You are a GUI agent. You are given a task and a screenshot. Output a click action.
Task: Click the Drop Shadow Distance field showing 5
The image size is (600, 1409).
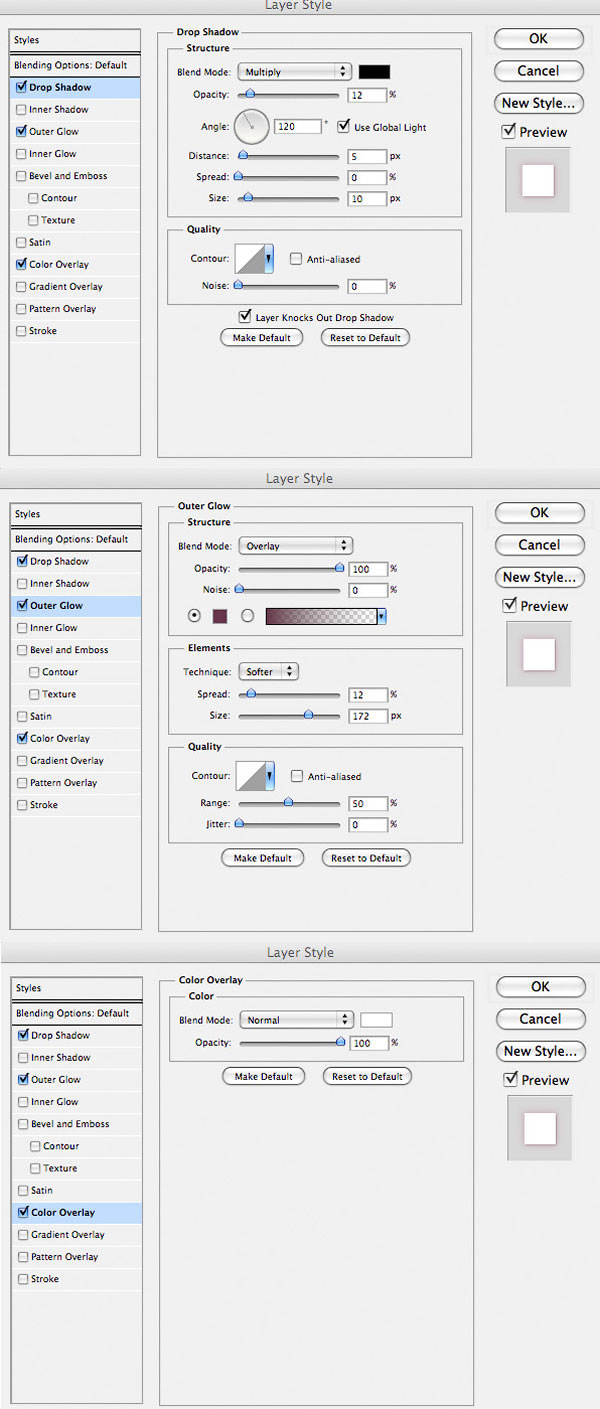click(367, 156)
